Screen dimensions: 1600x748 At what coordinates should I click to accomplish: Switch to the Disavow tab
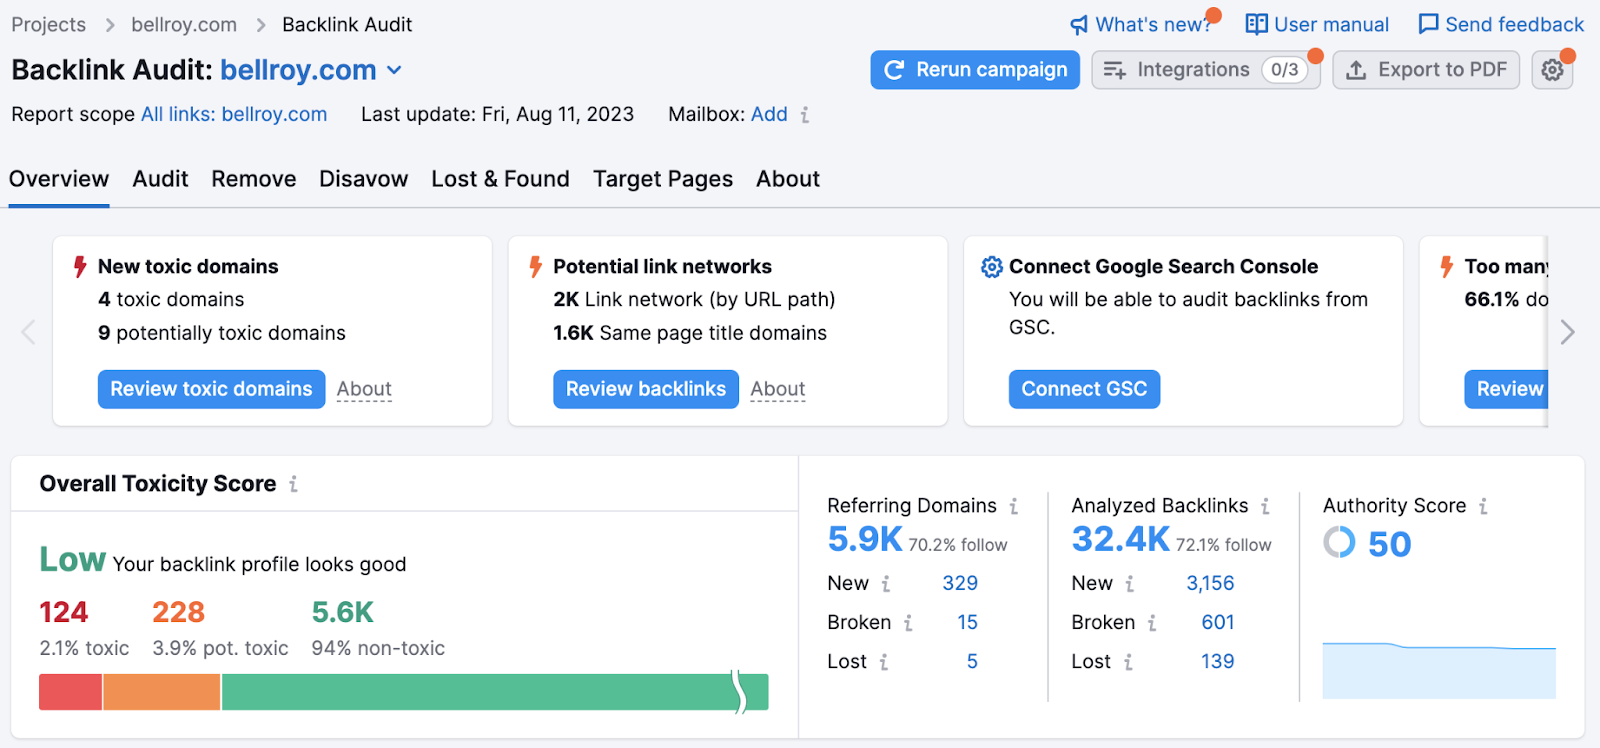click(x=363, y=179)
